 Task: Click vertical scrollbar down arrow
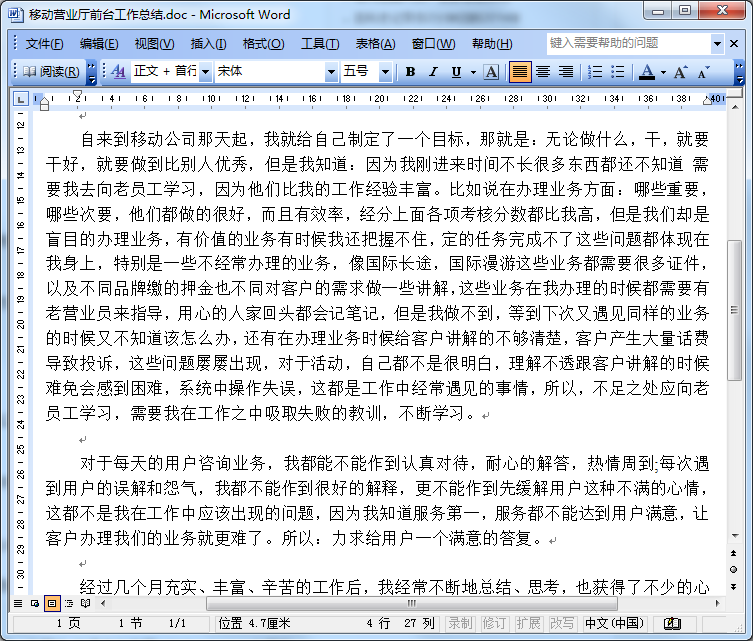(x=735, y=536)
